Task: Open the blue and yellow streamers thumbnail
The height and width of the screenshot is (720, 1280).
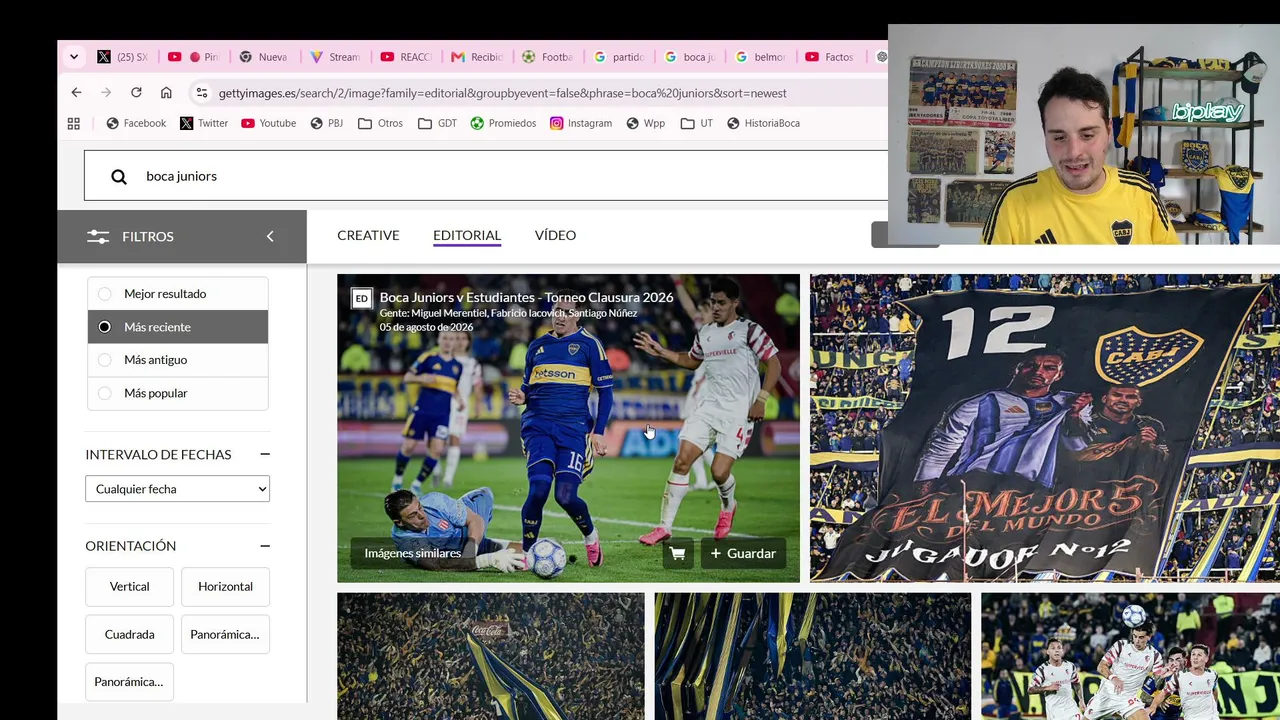Action: click(x=813, y=656)
